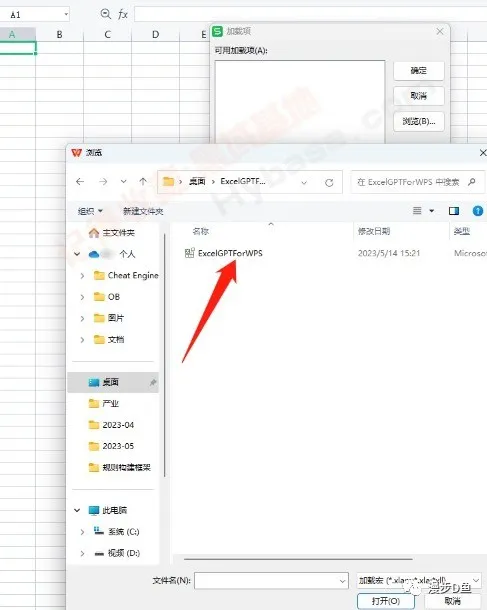Open the Name Box dropdown arrow
Viewport: 487px width, 610px height.
pos(66,14)
